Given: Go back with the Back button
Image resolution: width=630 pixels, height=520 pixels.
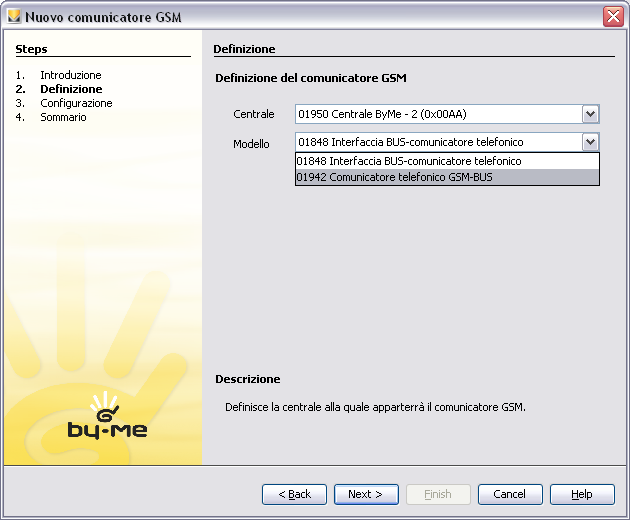Looking at the screenshot, I should [x=295, y=494].
